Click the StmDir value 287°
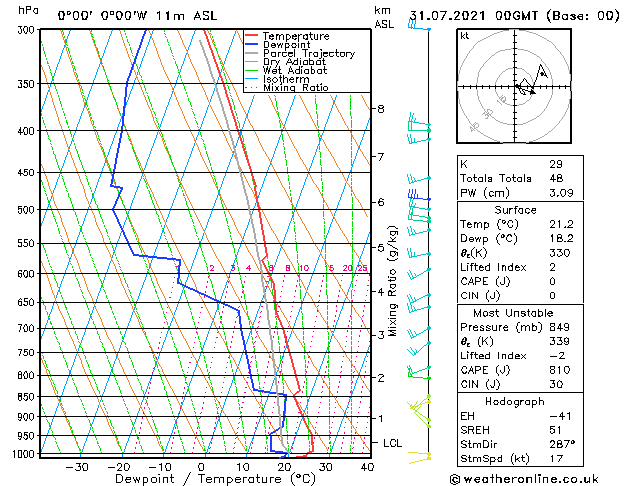 click(x=562, y=444)
